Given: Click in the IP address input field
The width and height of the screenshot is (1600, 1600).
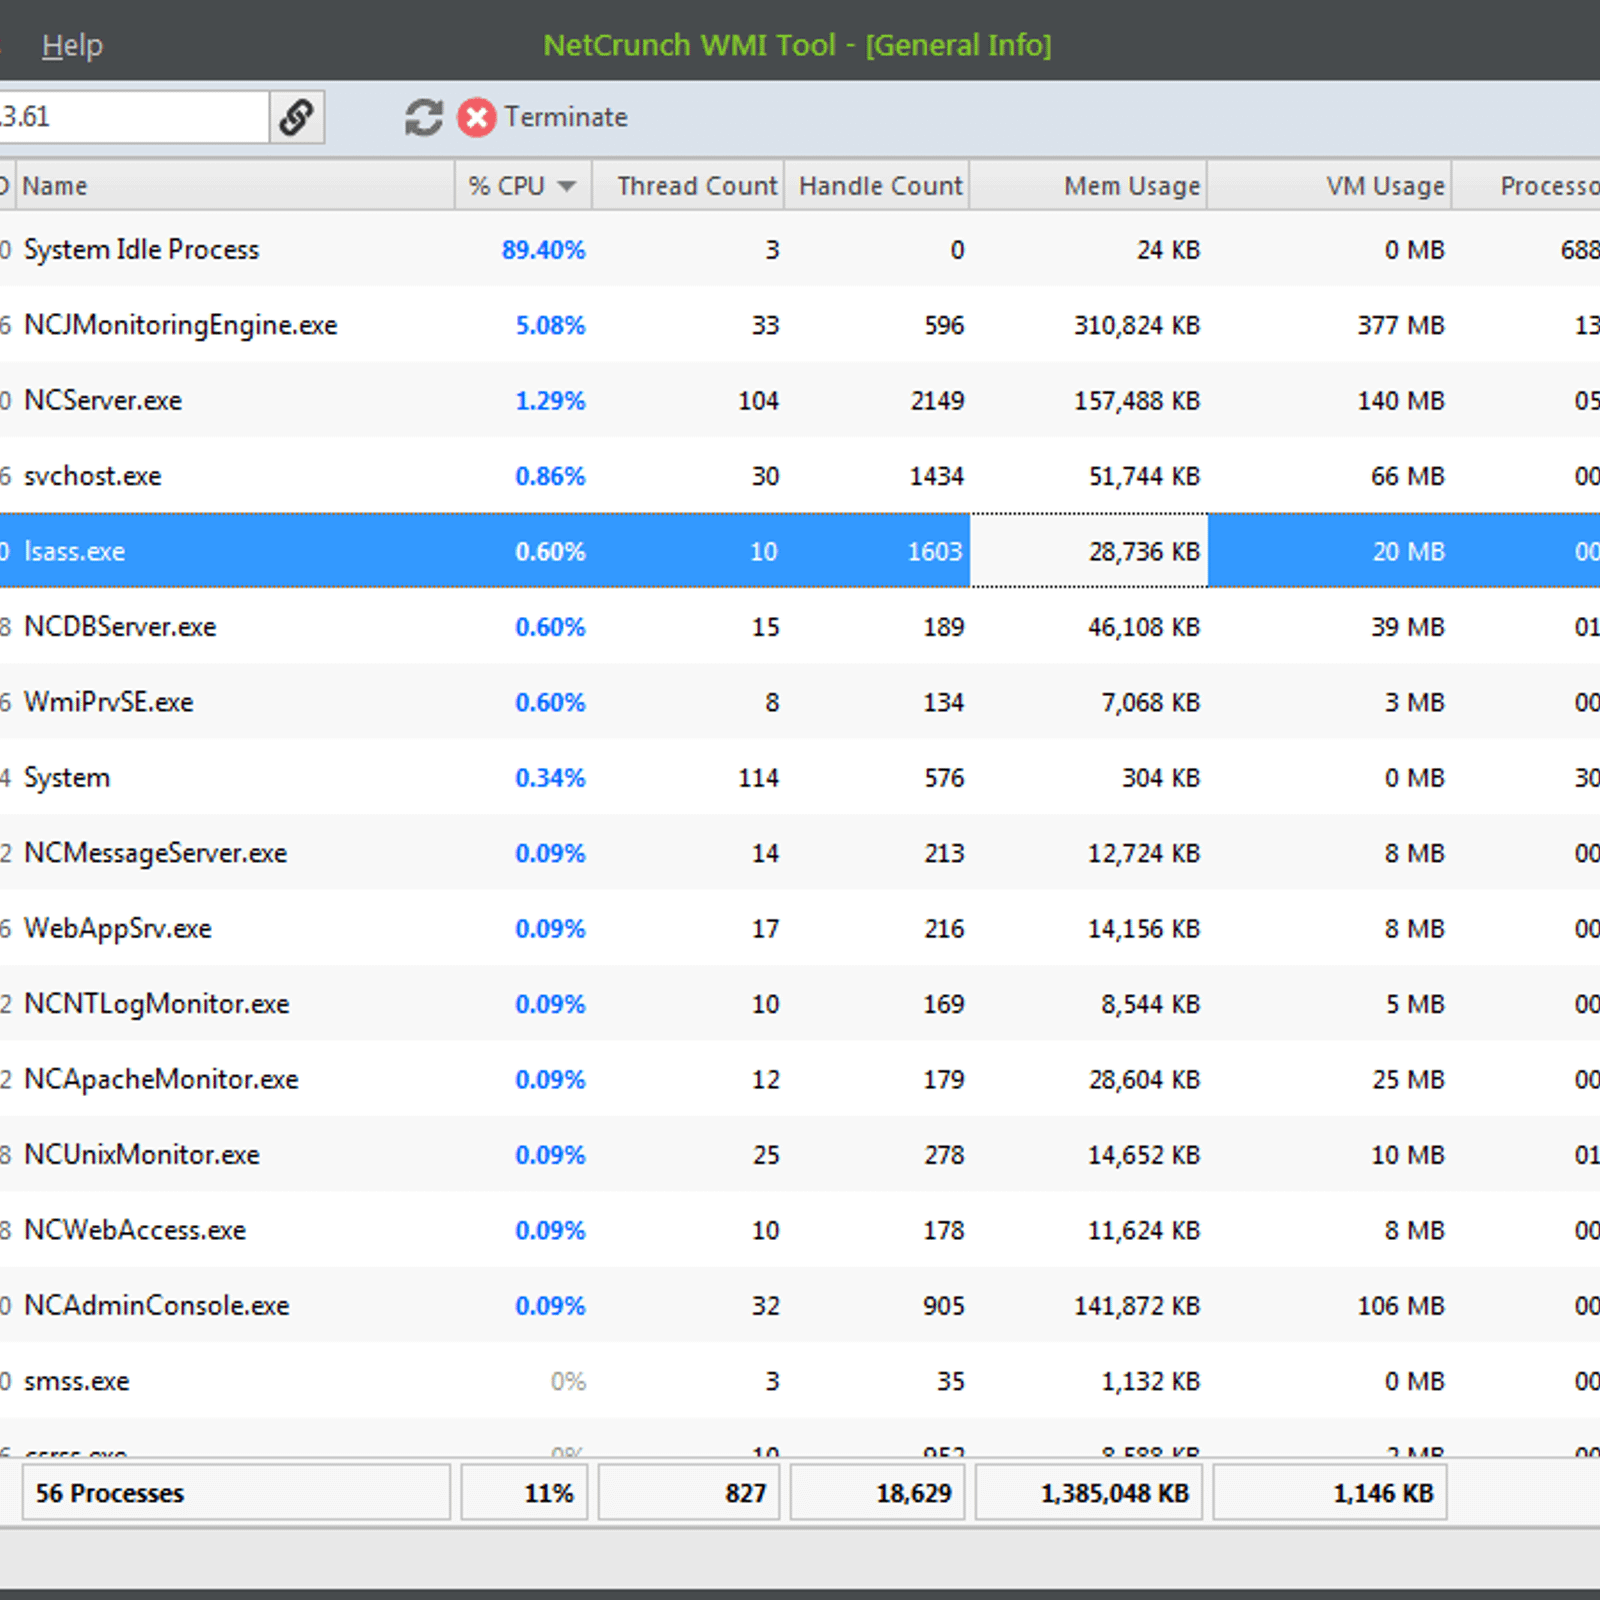Looking at the screenshot, I should click(132, 117).
